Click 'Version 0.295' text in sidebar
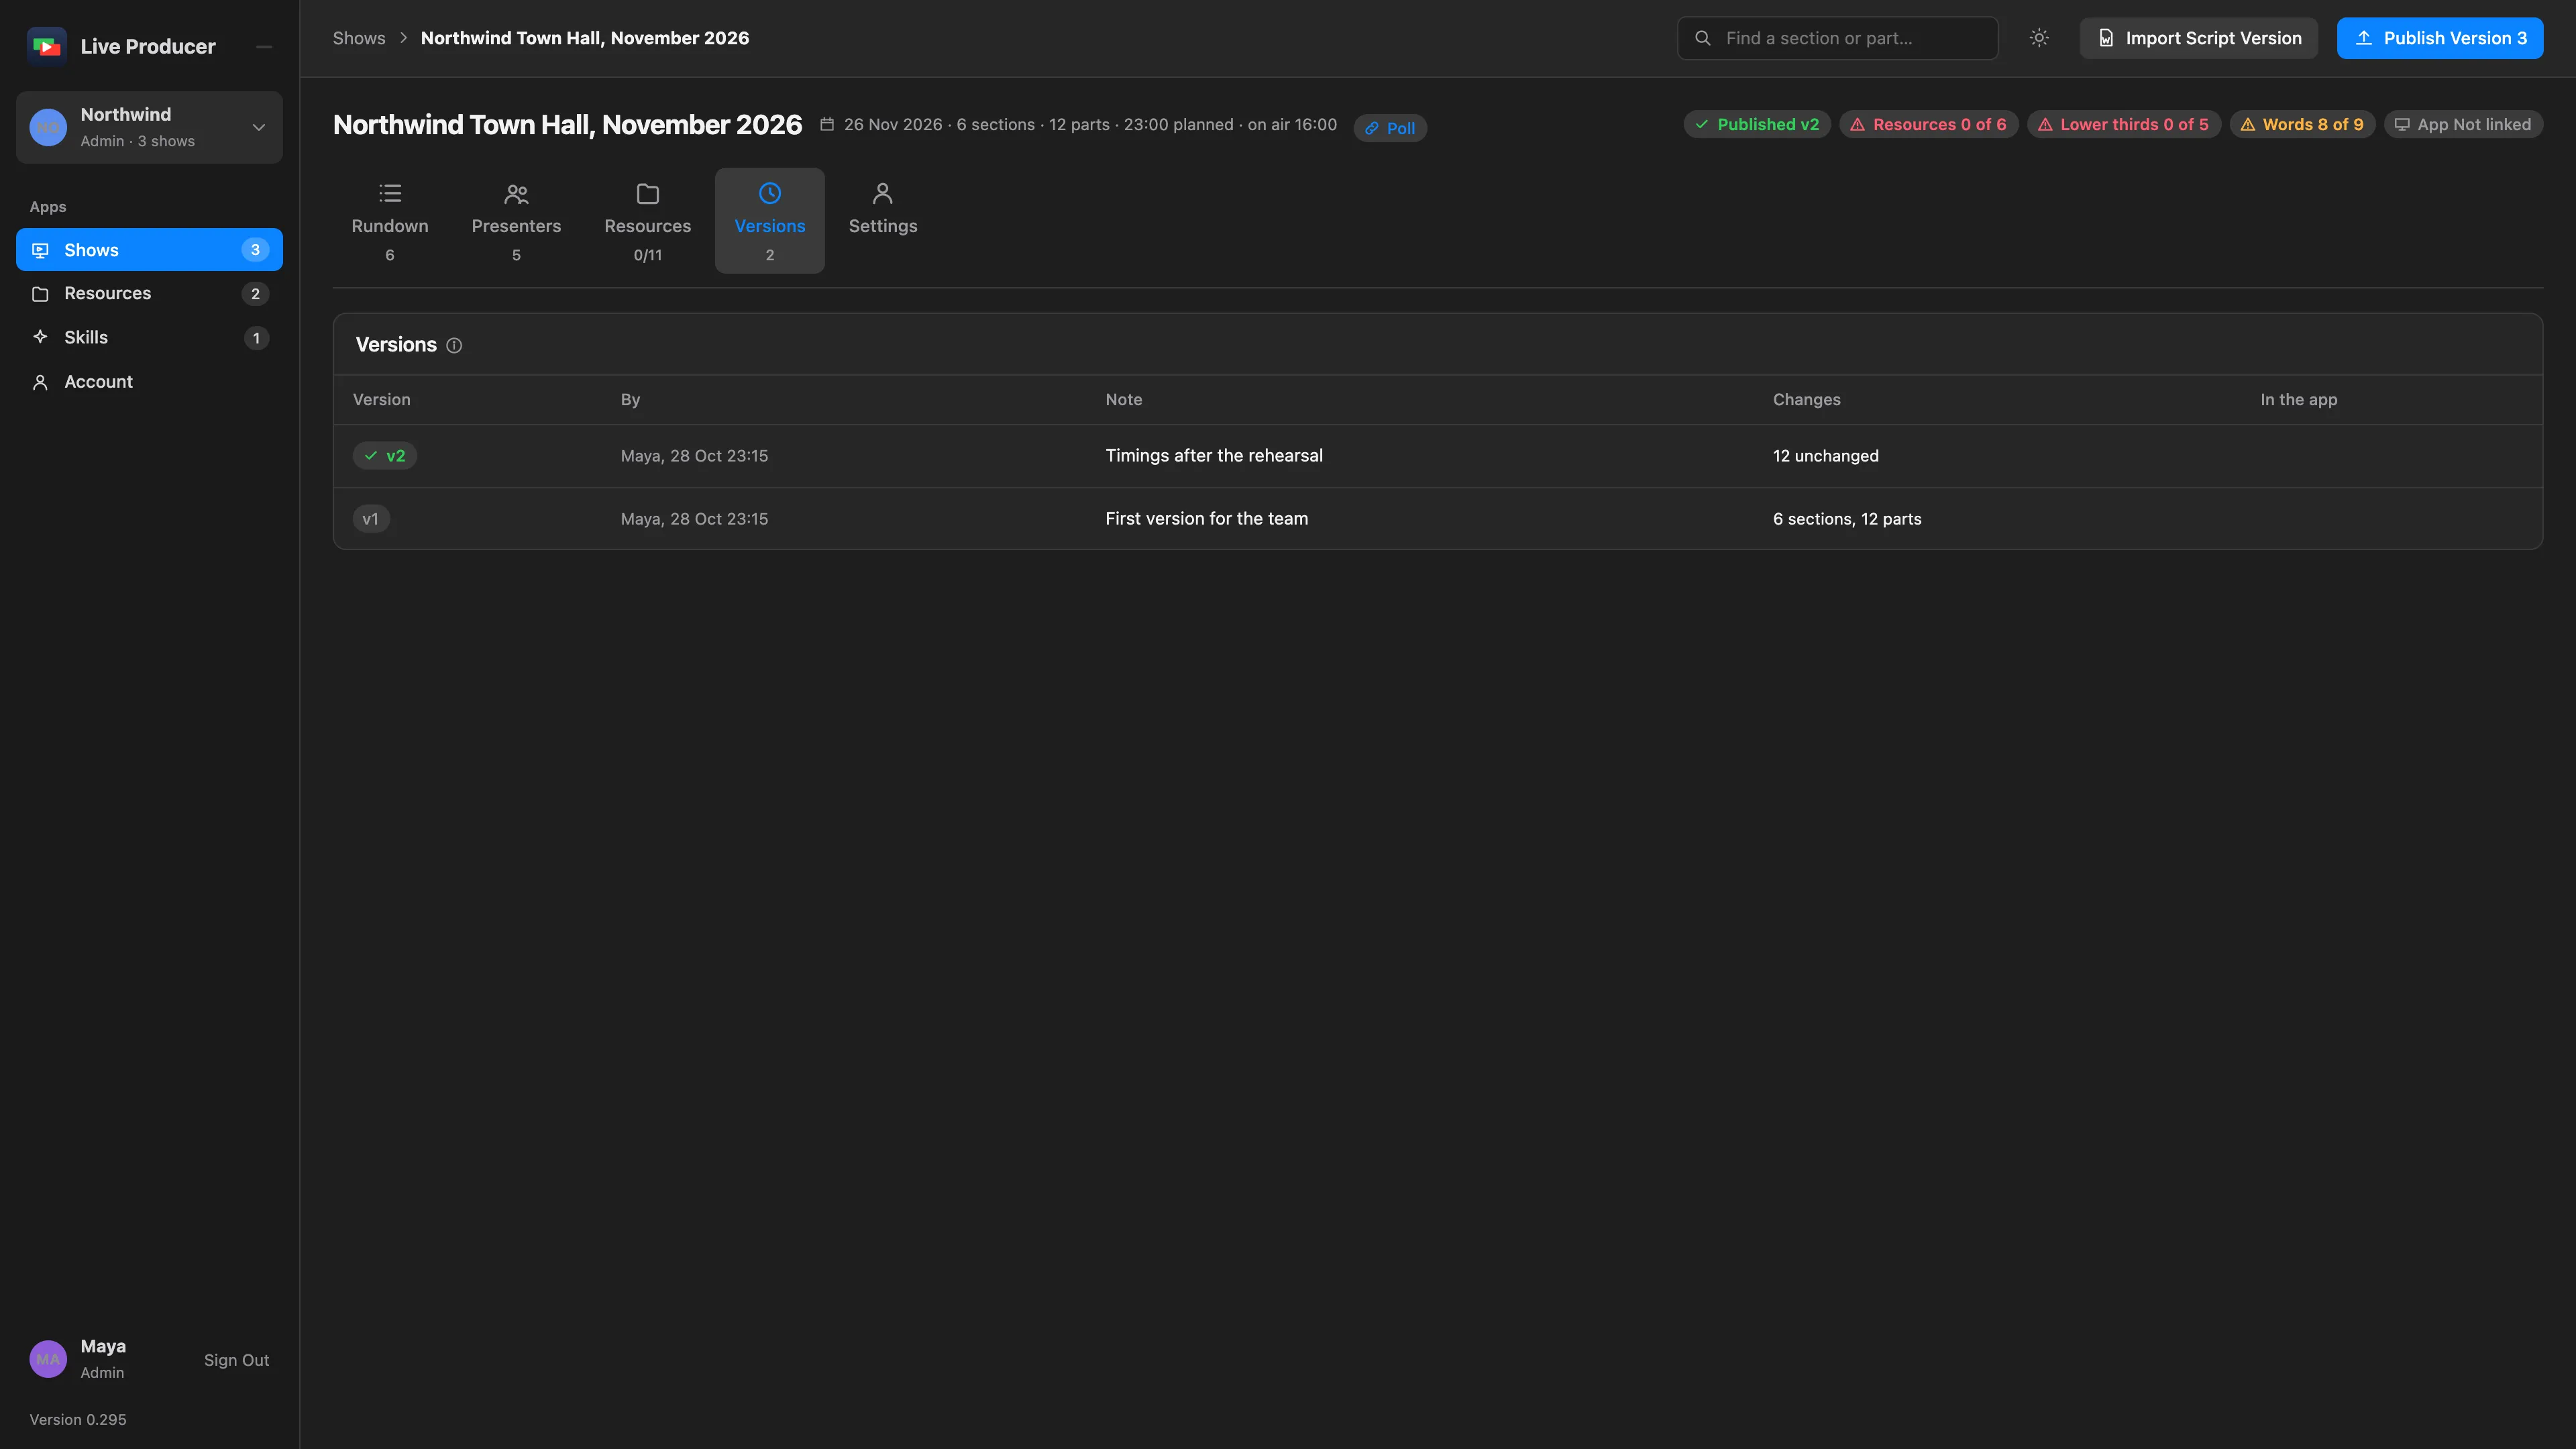 pos(78,1420)
